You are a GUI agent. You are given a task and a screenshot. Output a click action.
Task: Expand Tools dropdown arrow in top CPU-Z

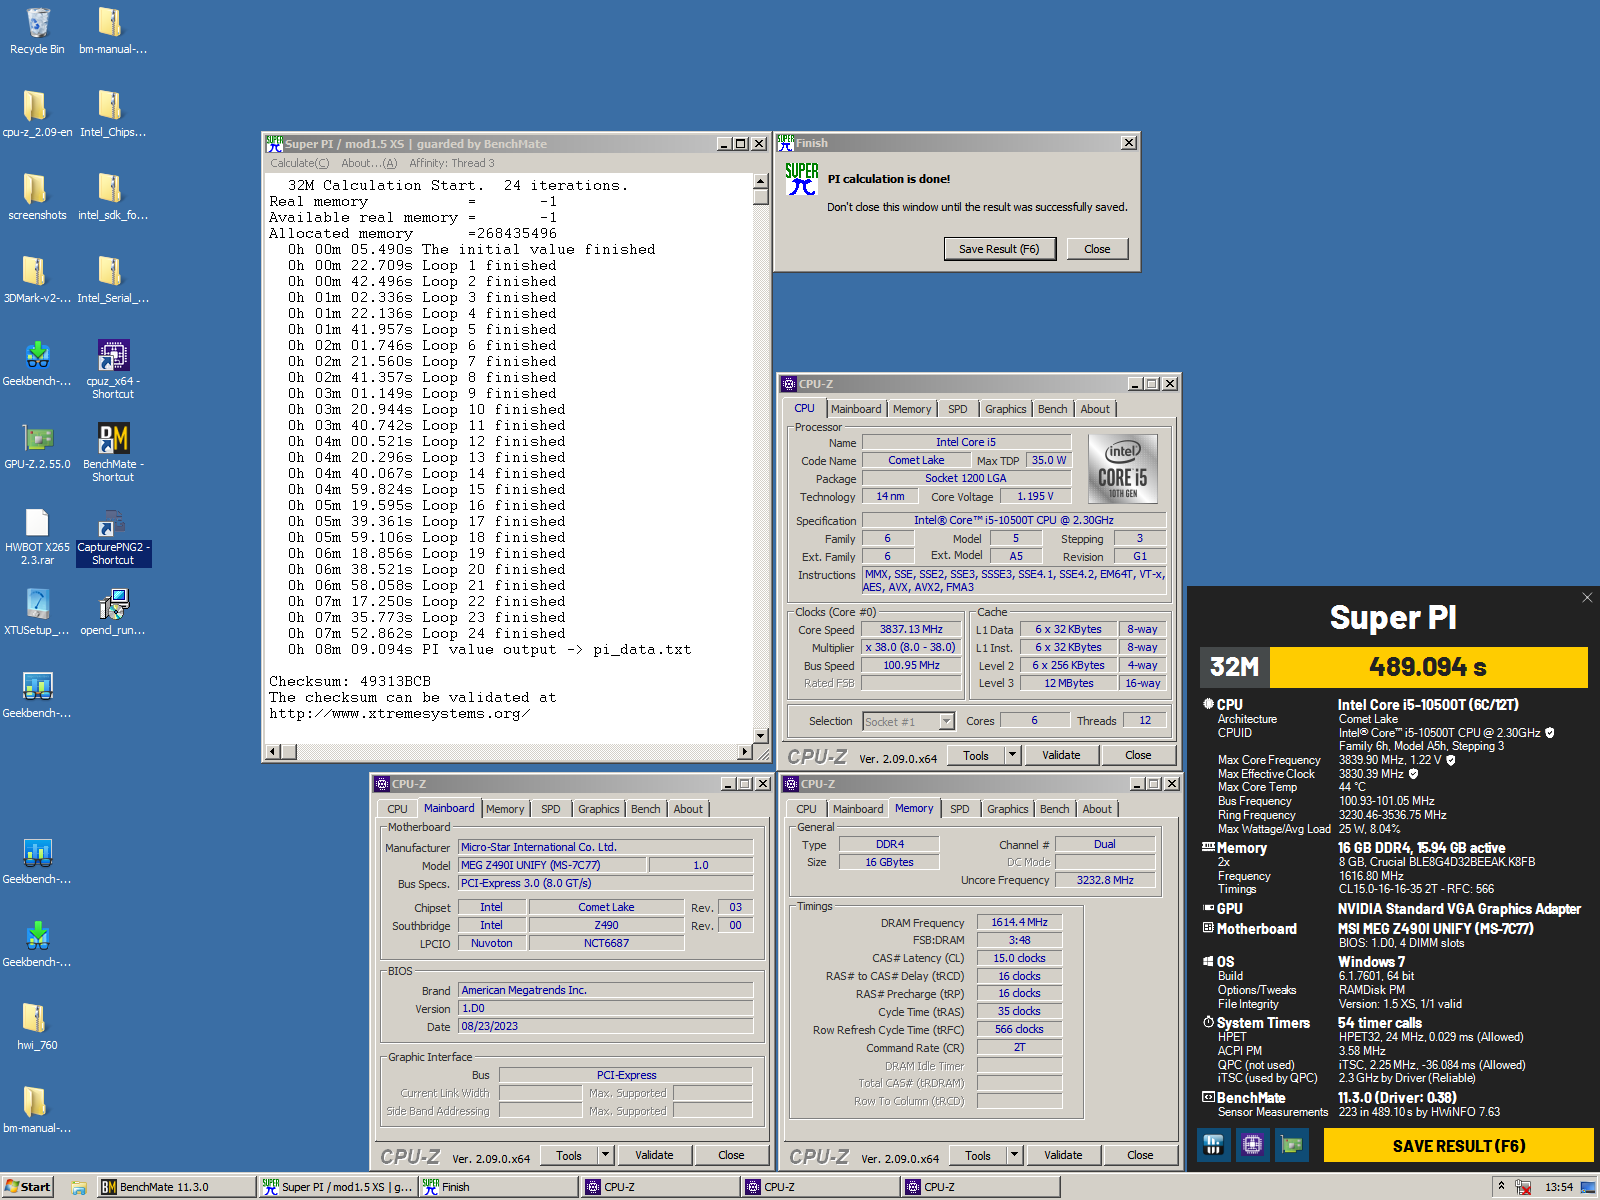[1012, 755]
